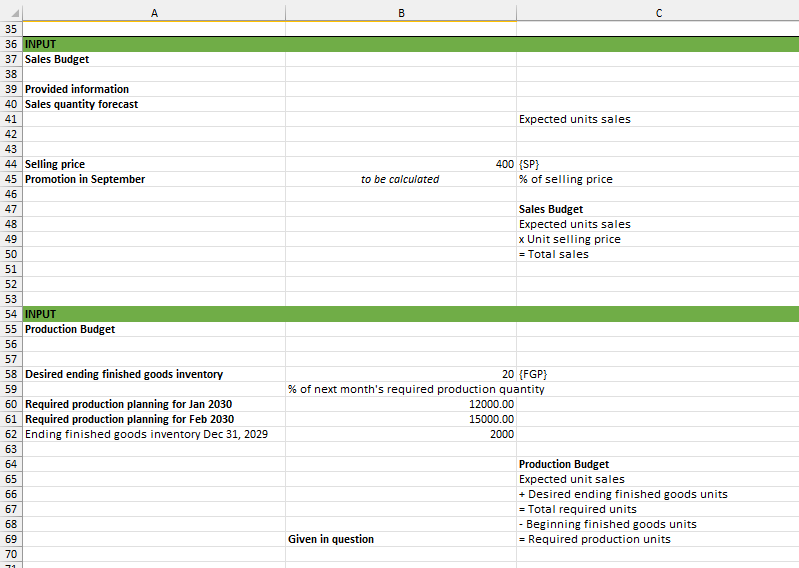Select the "= Total sales" cell
The height and width of the screenshot is (568, 799).
click(657, 254)
